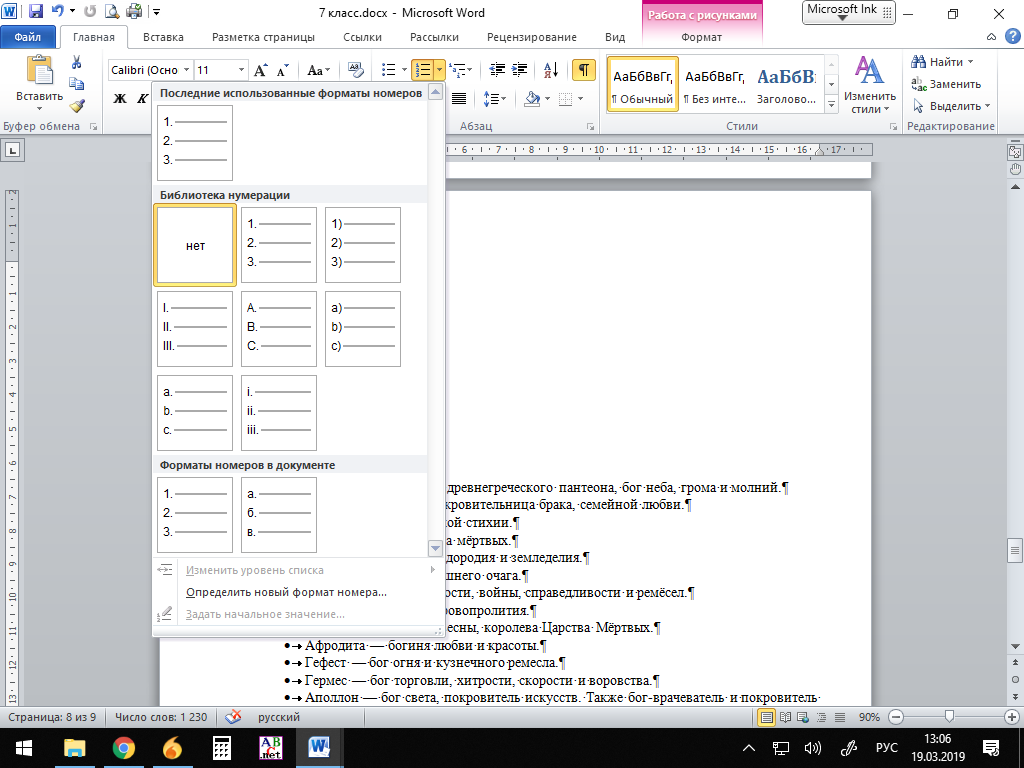This screenshot has height=768, width=1024.
Task: Click the Cut scissors icon
Action: point(77,62)
